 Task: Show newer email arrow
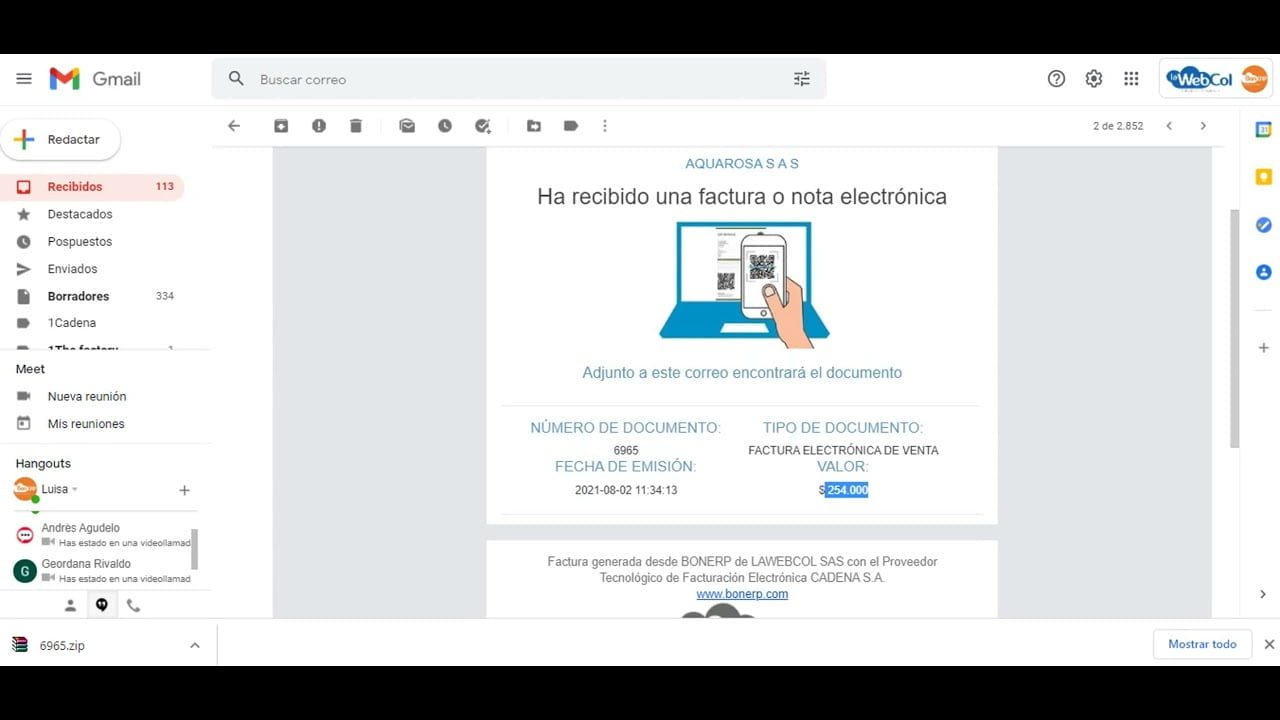point(1169,126)
